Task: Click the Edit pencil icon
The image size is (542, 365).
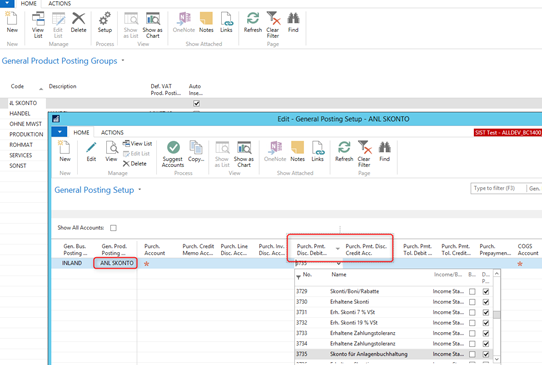Action: [91, 151]
